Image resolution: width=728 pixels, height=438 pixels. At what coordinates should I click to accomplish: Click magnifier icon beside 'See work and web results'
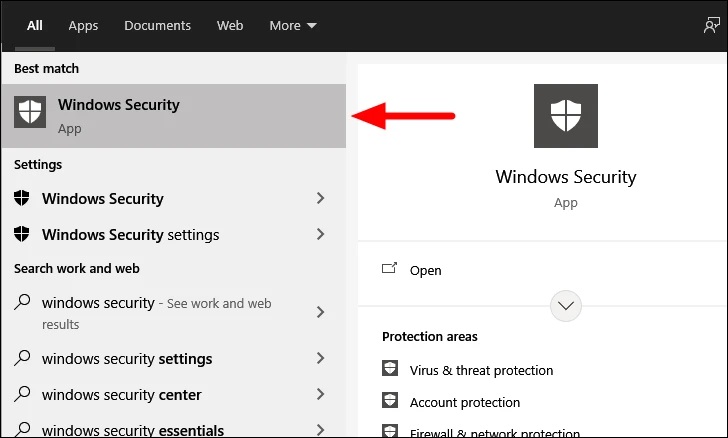tap(22, 302)
